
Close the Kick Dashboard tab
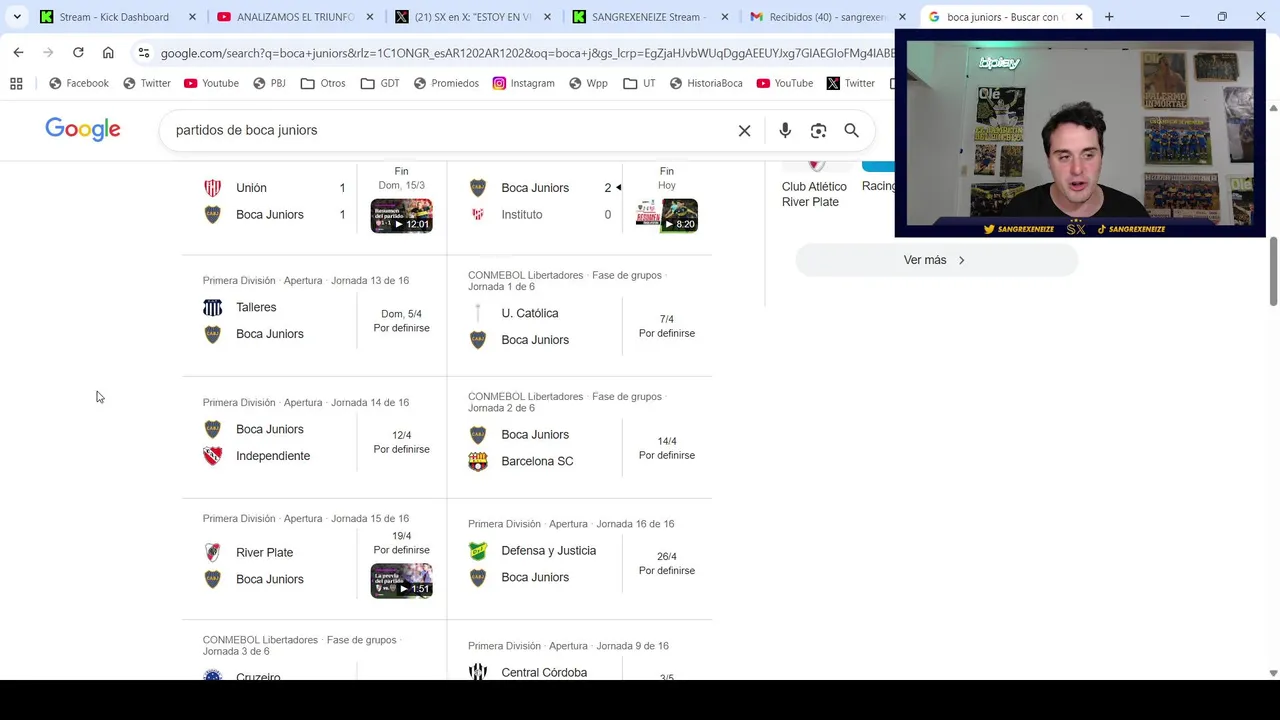click(193, 17)
